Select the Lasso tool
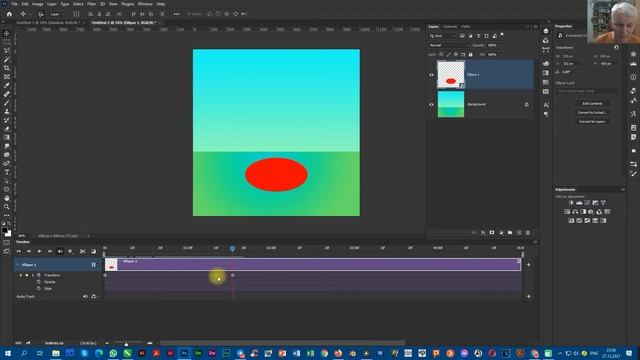Screen dimensions: 640x360 tap(7, 51)
